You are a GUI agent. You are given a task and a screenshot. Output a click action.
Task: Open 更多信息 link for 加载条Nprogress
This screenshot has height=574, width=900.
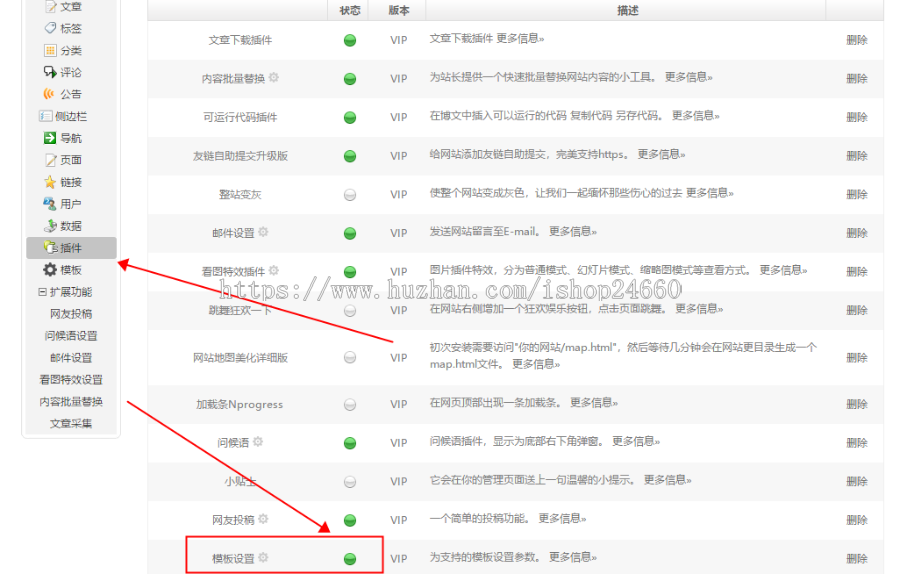point(594,402)
